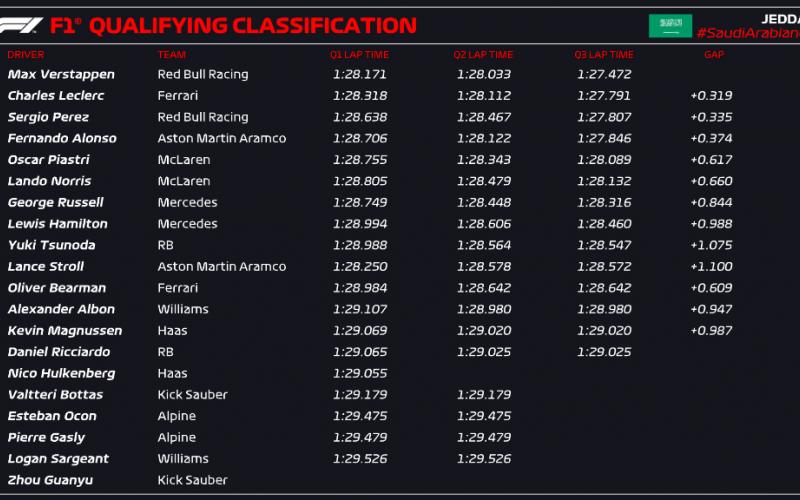Click Kick Sauber team for Valtteri Bottas
Image resolution: width=800 pixels, height=500 pixels.
[x=192, y=394]
